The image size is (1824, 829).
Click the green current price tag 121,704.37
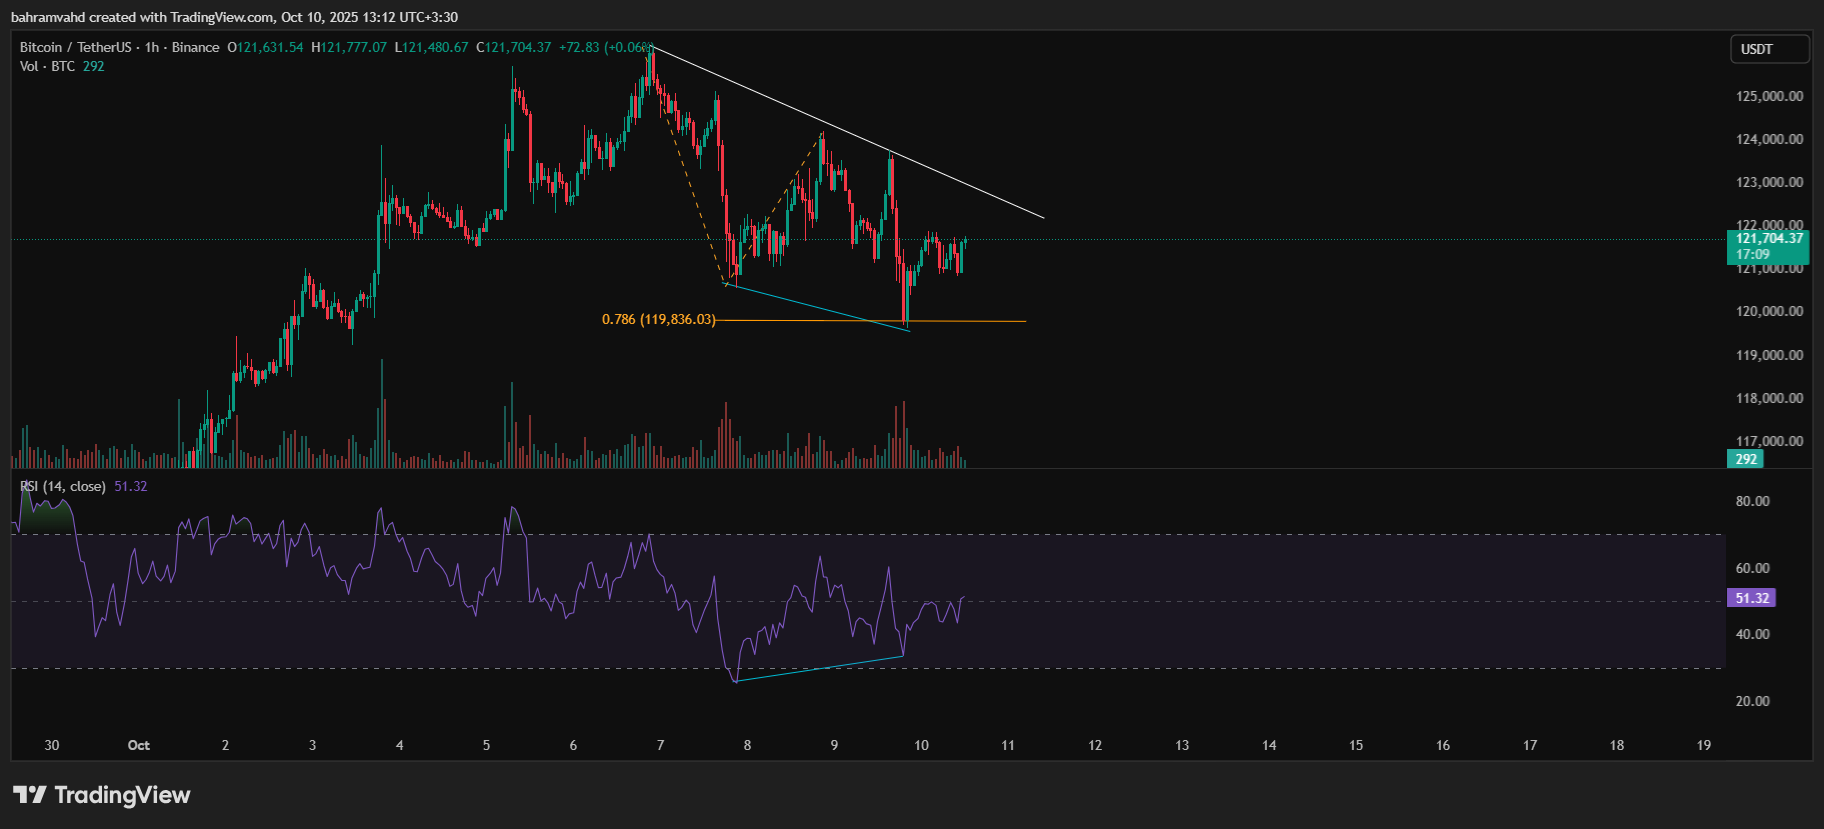1768,239
